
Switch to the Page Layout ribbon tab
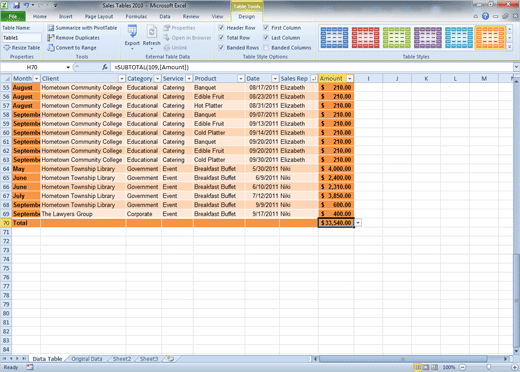point(99,16)
